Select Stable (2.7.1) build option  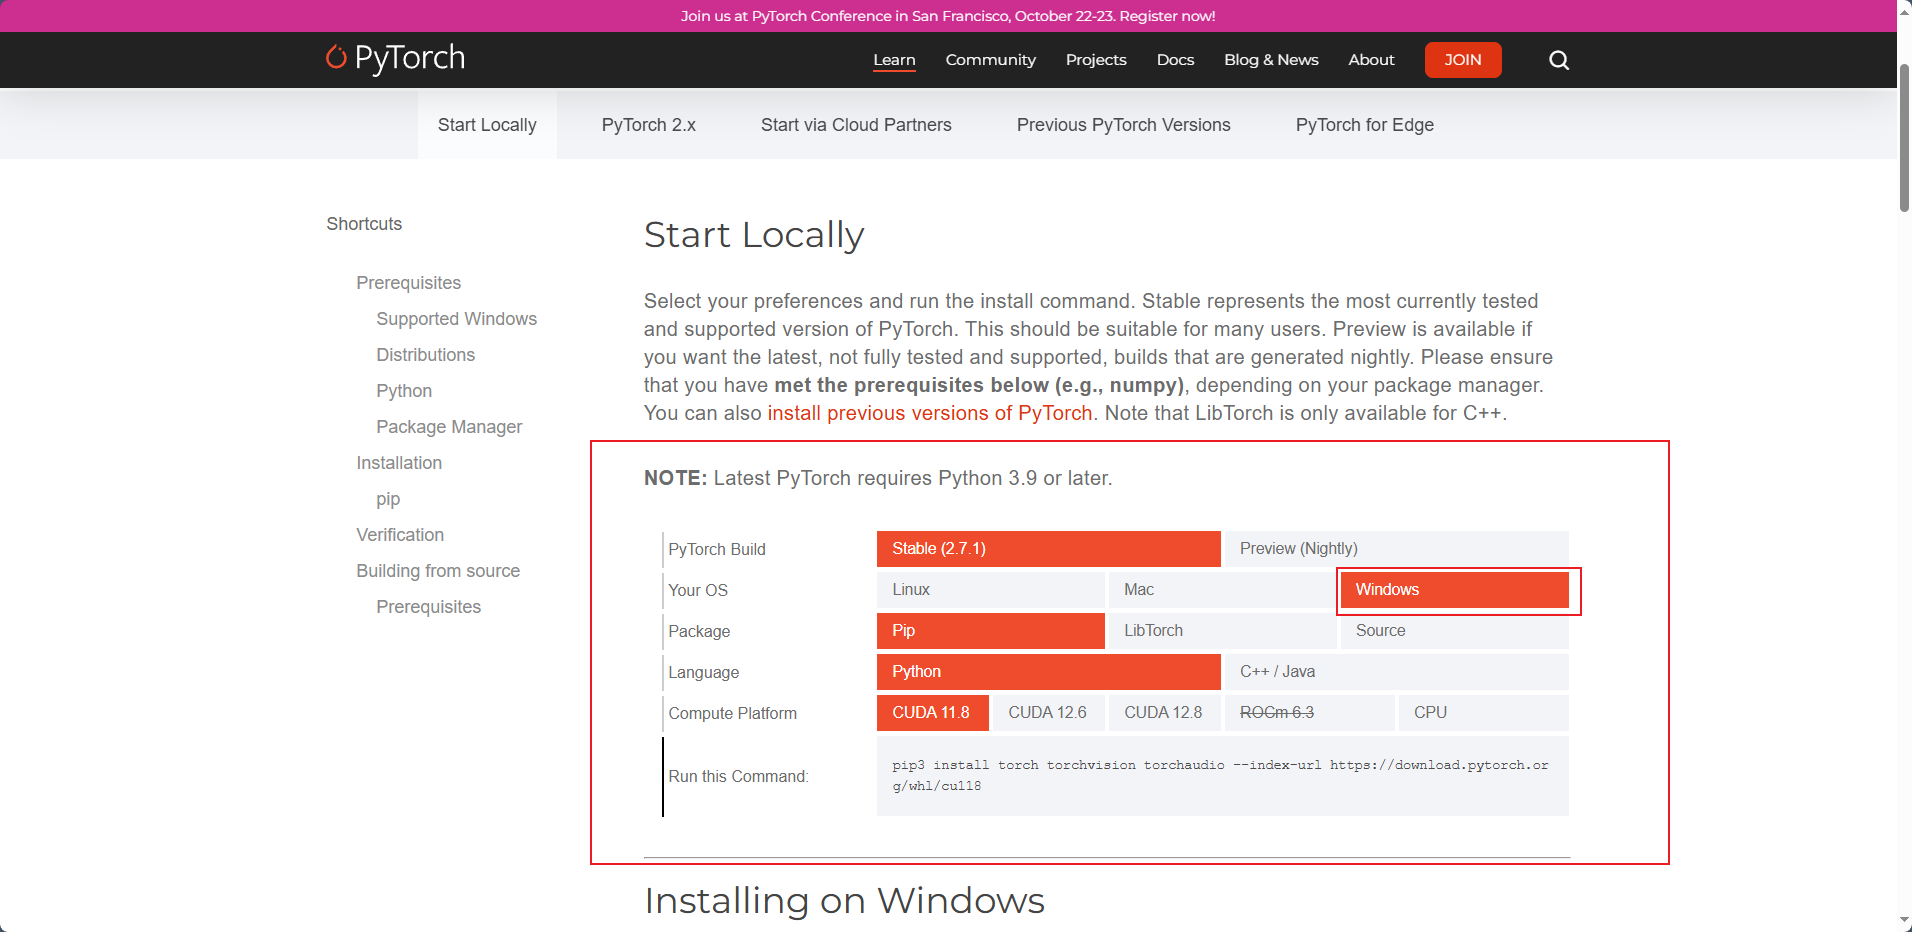coord(1049,549)
